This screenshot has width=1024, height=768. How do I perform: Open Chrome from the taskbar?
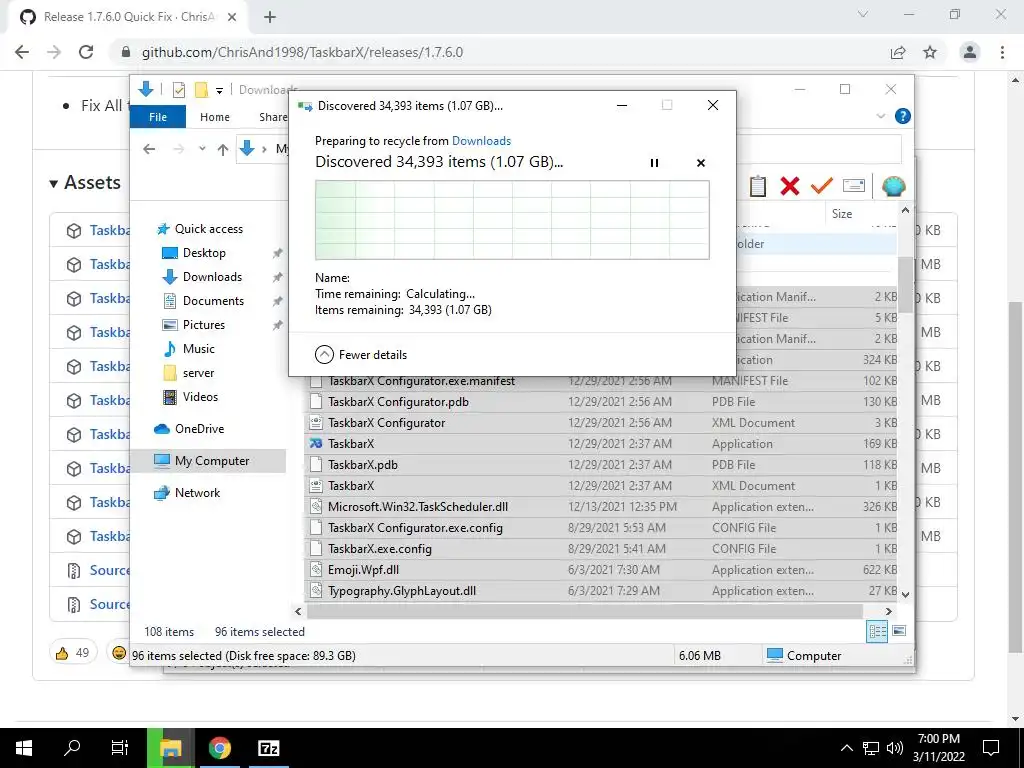pyautogui.click(x=220, y=748)
